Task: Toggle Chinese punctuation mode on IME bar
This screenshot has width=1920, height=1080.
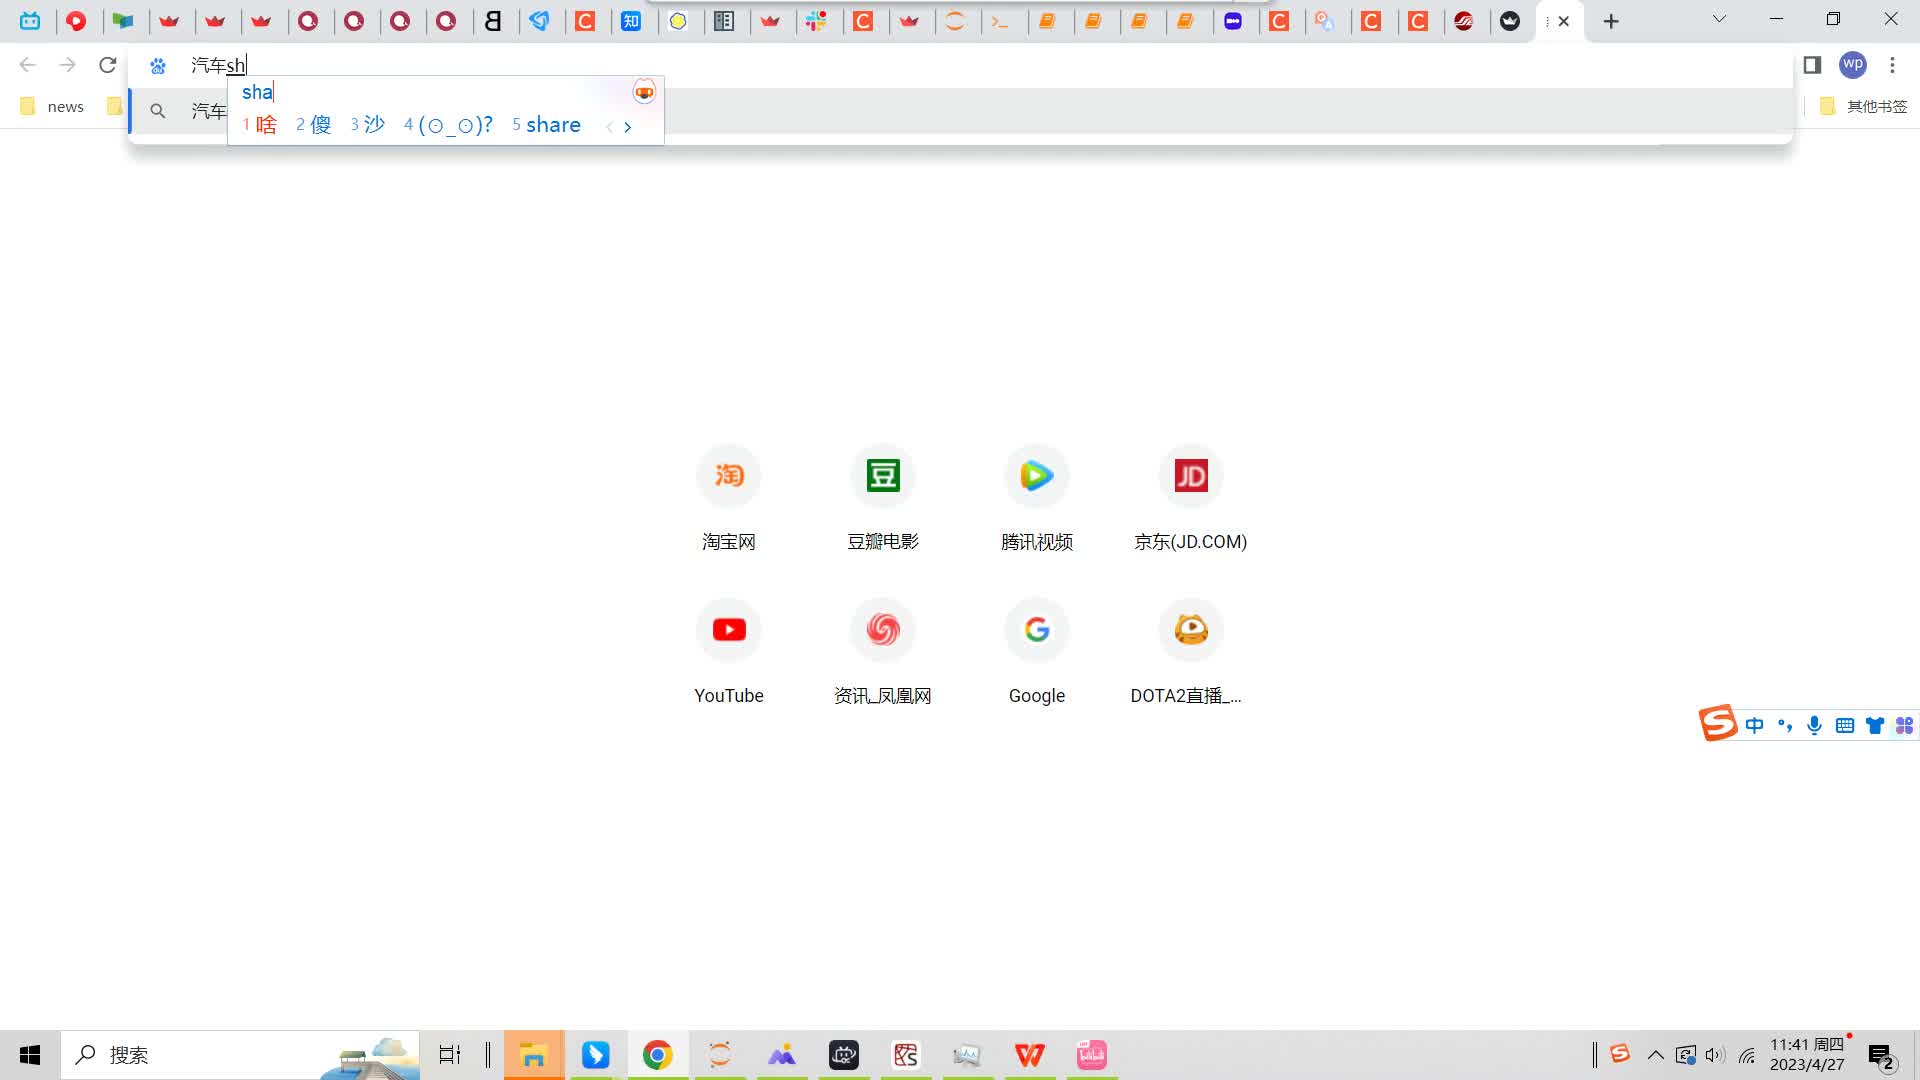Action: click(1785, 726)
